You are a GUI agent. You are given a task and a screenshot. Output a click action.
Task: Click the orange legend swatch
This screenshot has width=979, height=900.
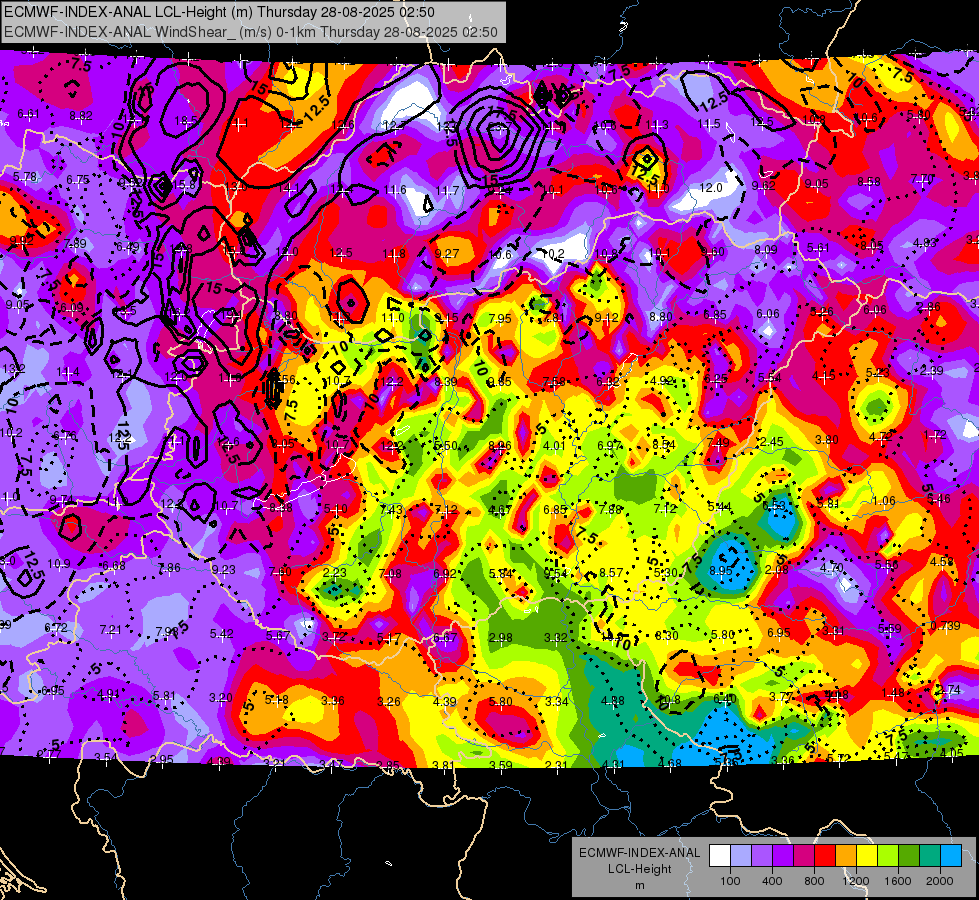pos(845,856)
